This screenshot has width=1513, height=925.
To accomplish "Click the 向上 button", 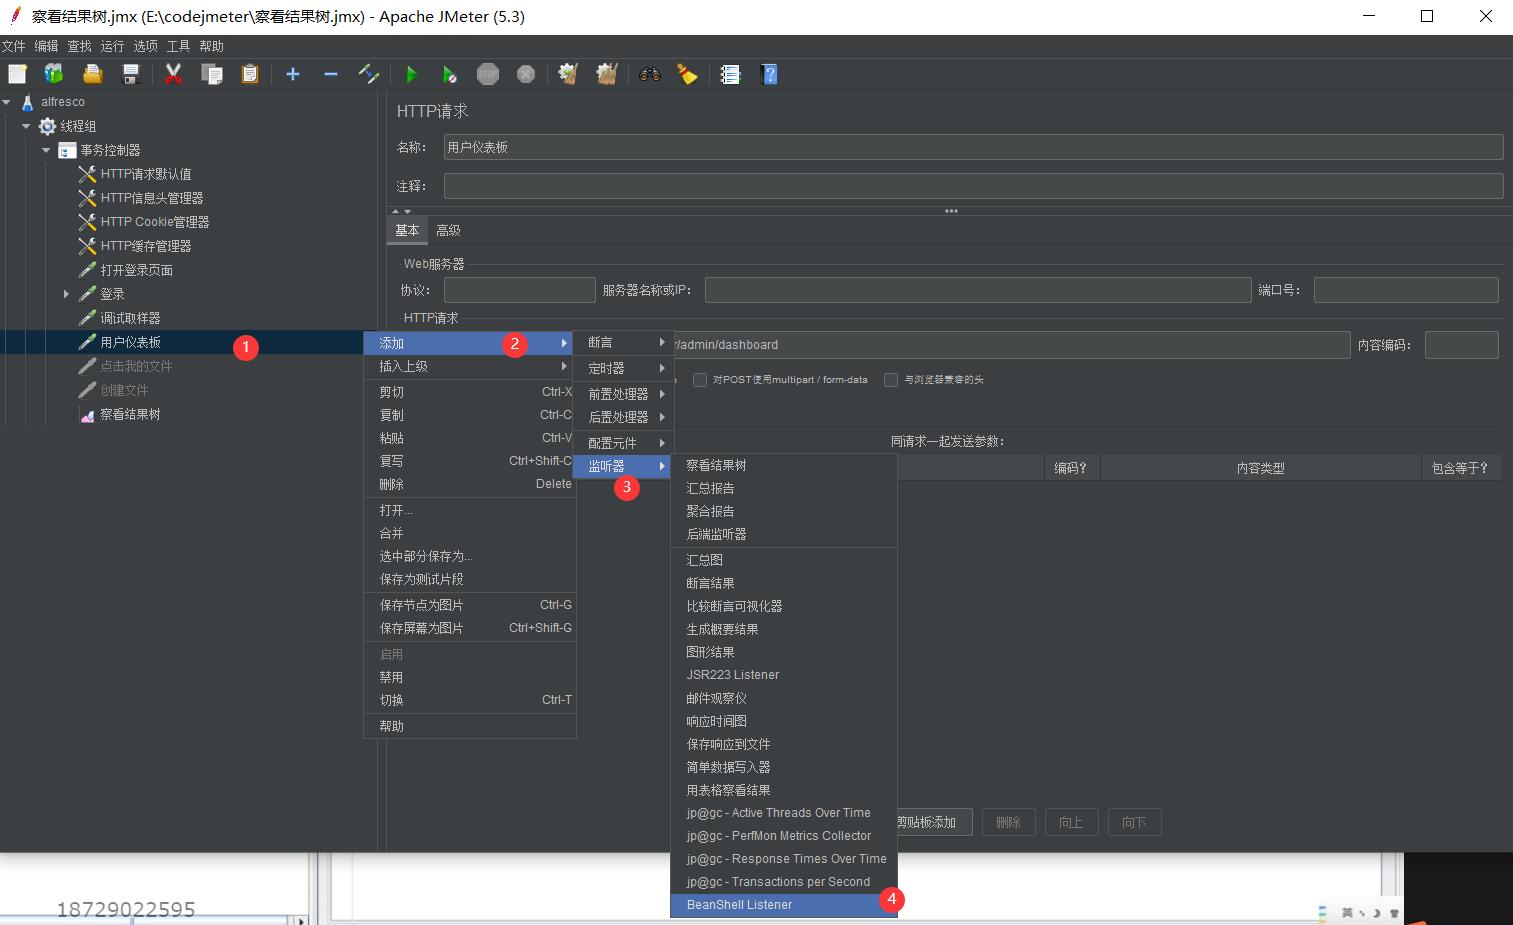I will click(x=1071, y=822).
